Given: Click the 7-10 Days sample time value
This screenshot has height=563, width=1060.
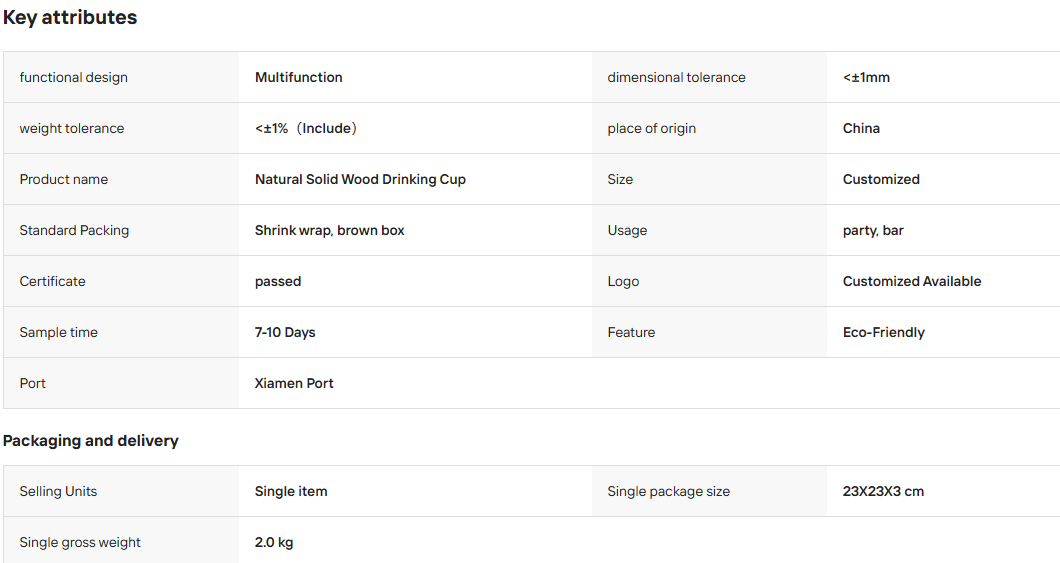Looking at the screenshot, I should [285, 333].
